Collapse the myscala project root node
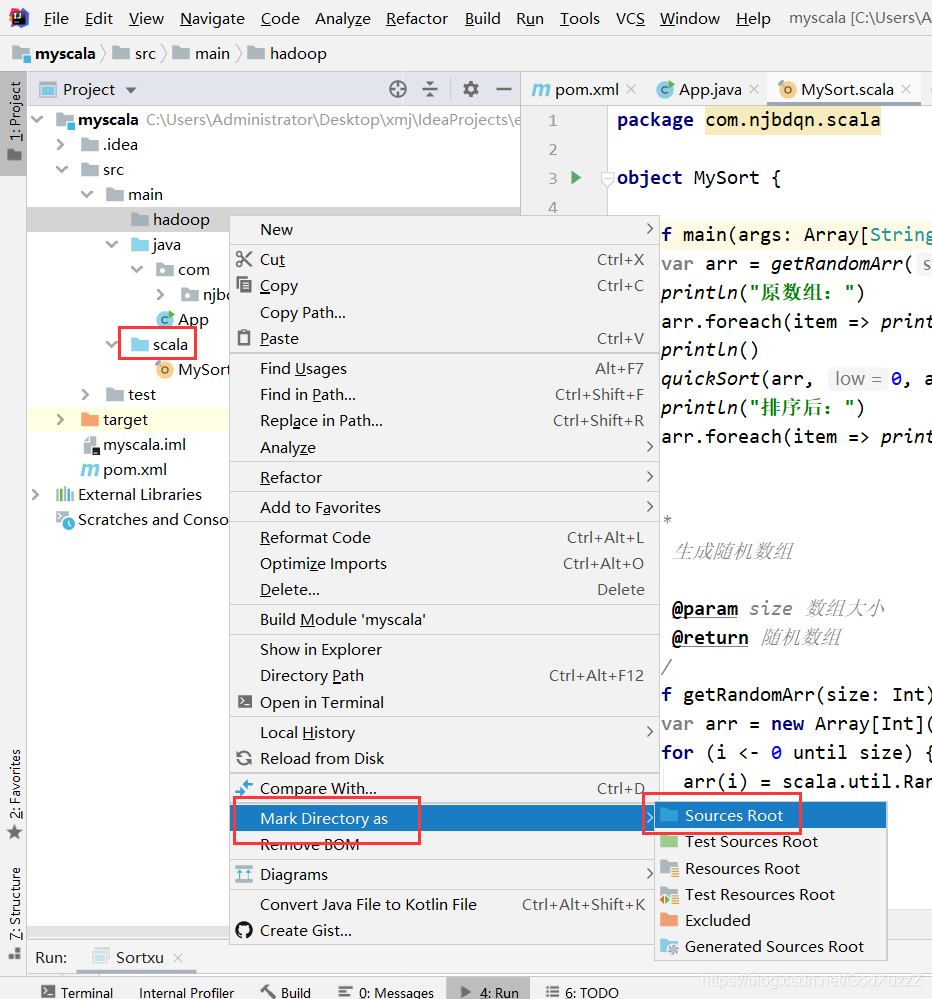This screenshot has width=932, height=999. 37,119
